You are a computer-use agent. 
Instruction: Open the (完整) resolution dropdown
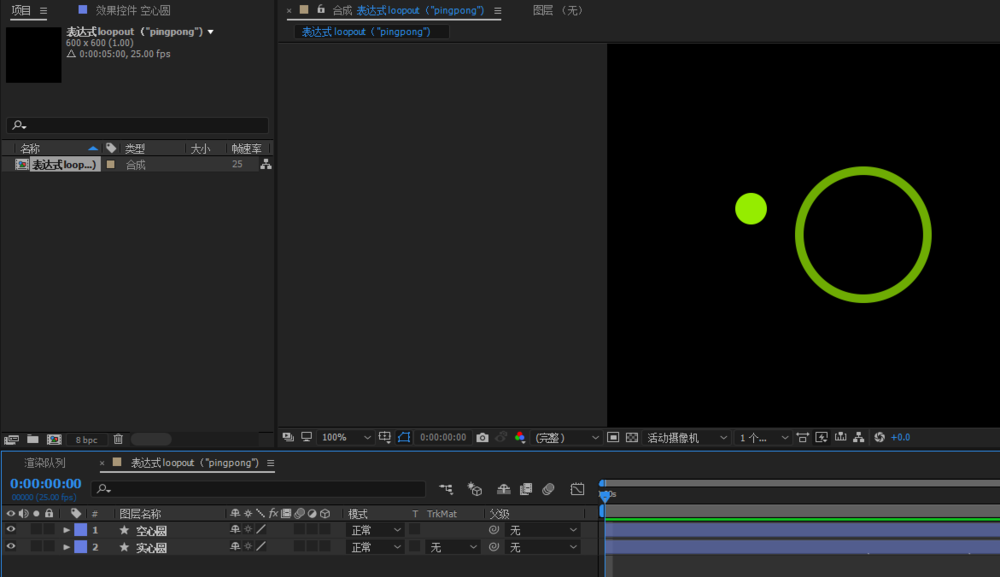pyautogui.click(x=566, y=437)
